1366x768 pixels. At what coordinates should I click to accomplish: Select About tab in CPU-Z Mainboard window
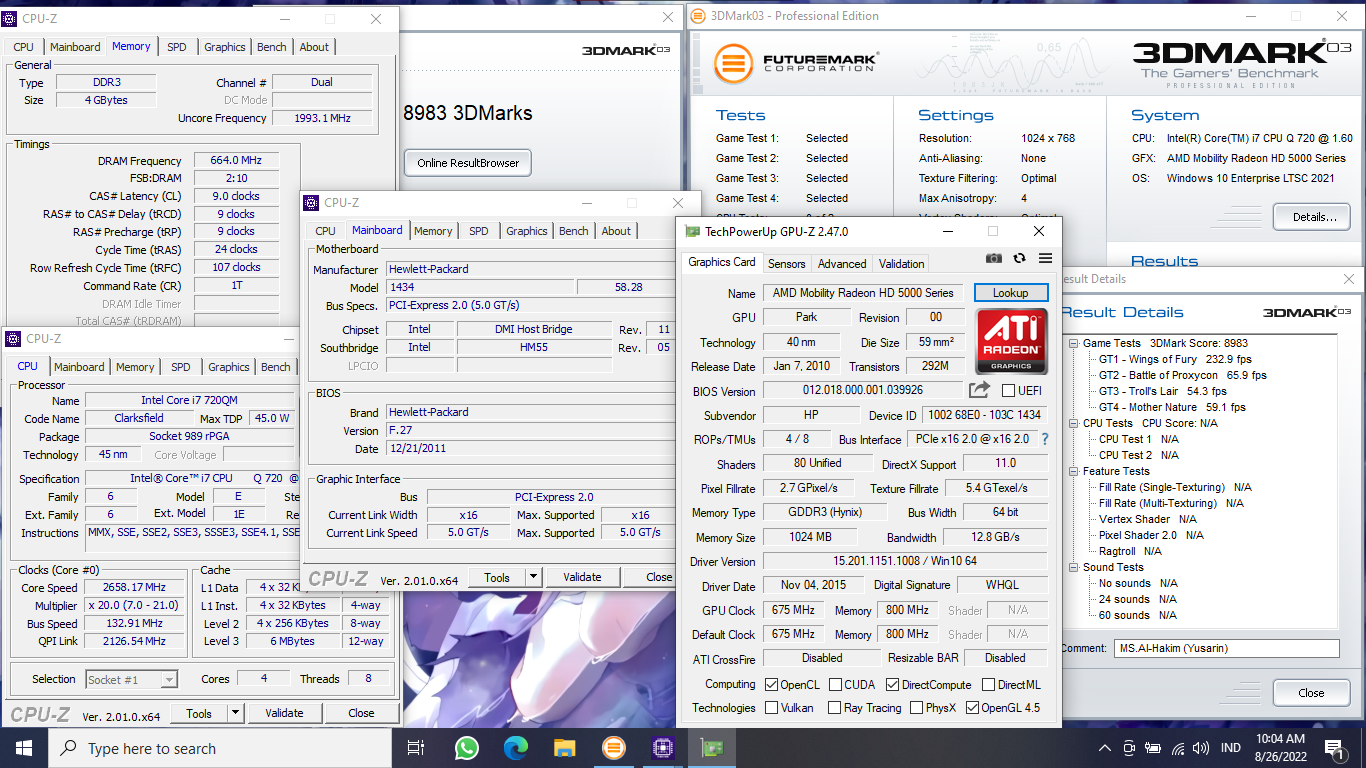tap(616, 231)
